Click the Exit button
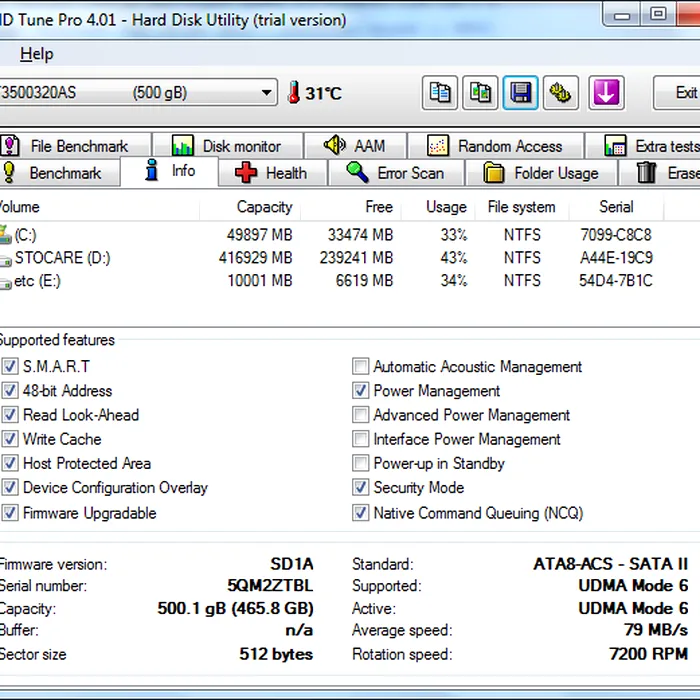This screenshot has width=700, height=700. point(677,93)
